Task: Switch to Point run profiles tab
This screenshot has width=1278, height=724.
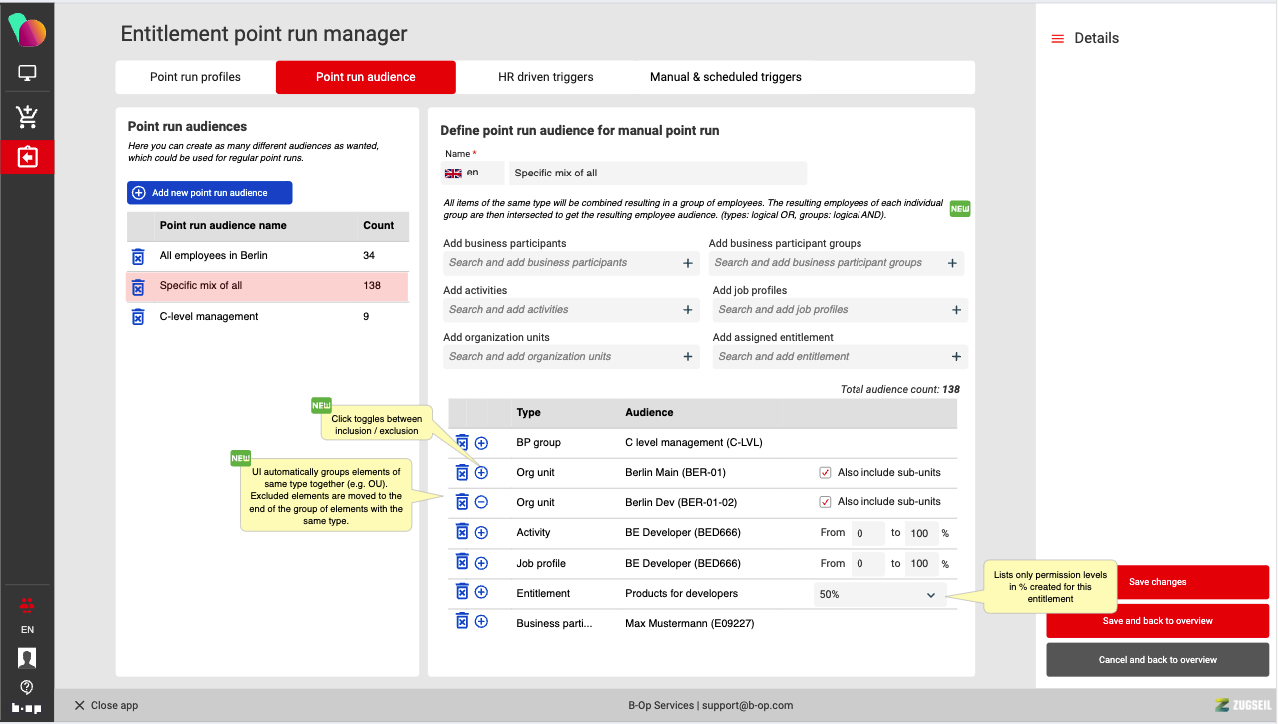Action: (195, 77)
